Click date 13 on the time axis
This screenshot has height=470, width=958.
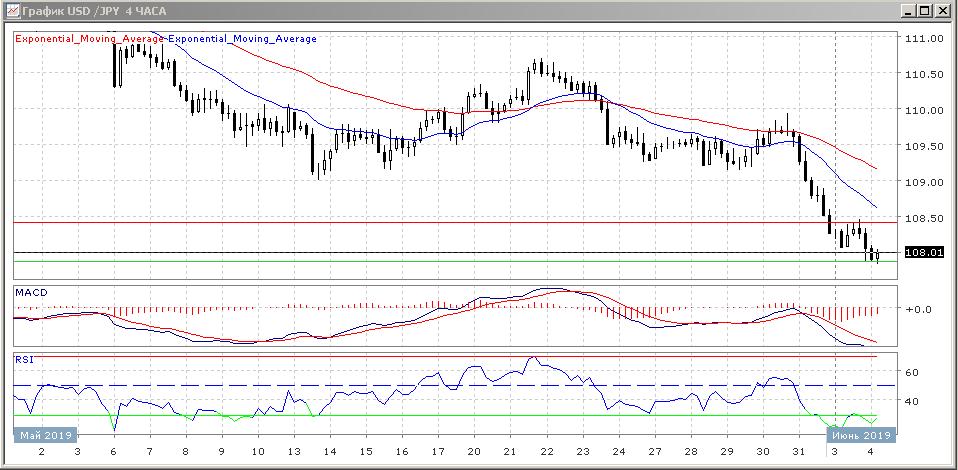tap(293, 453)
